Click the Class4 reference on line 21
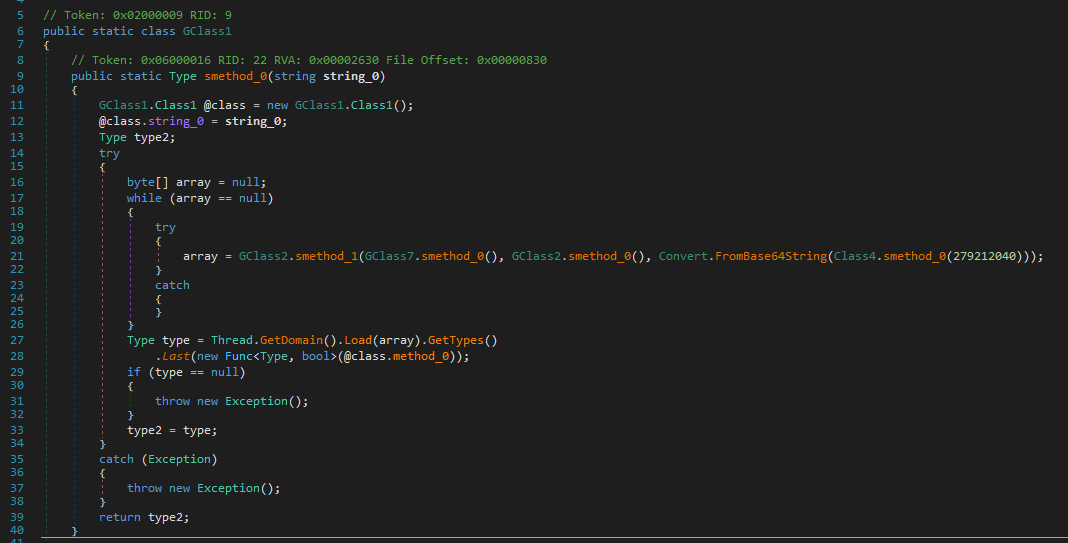 [x=855, y=256]
